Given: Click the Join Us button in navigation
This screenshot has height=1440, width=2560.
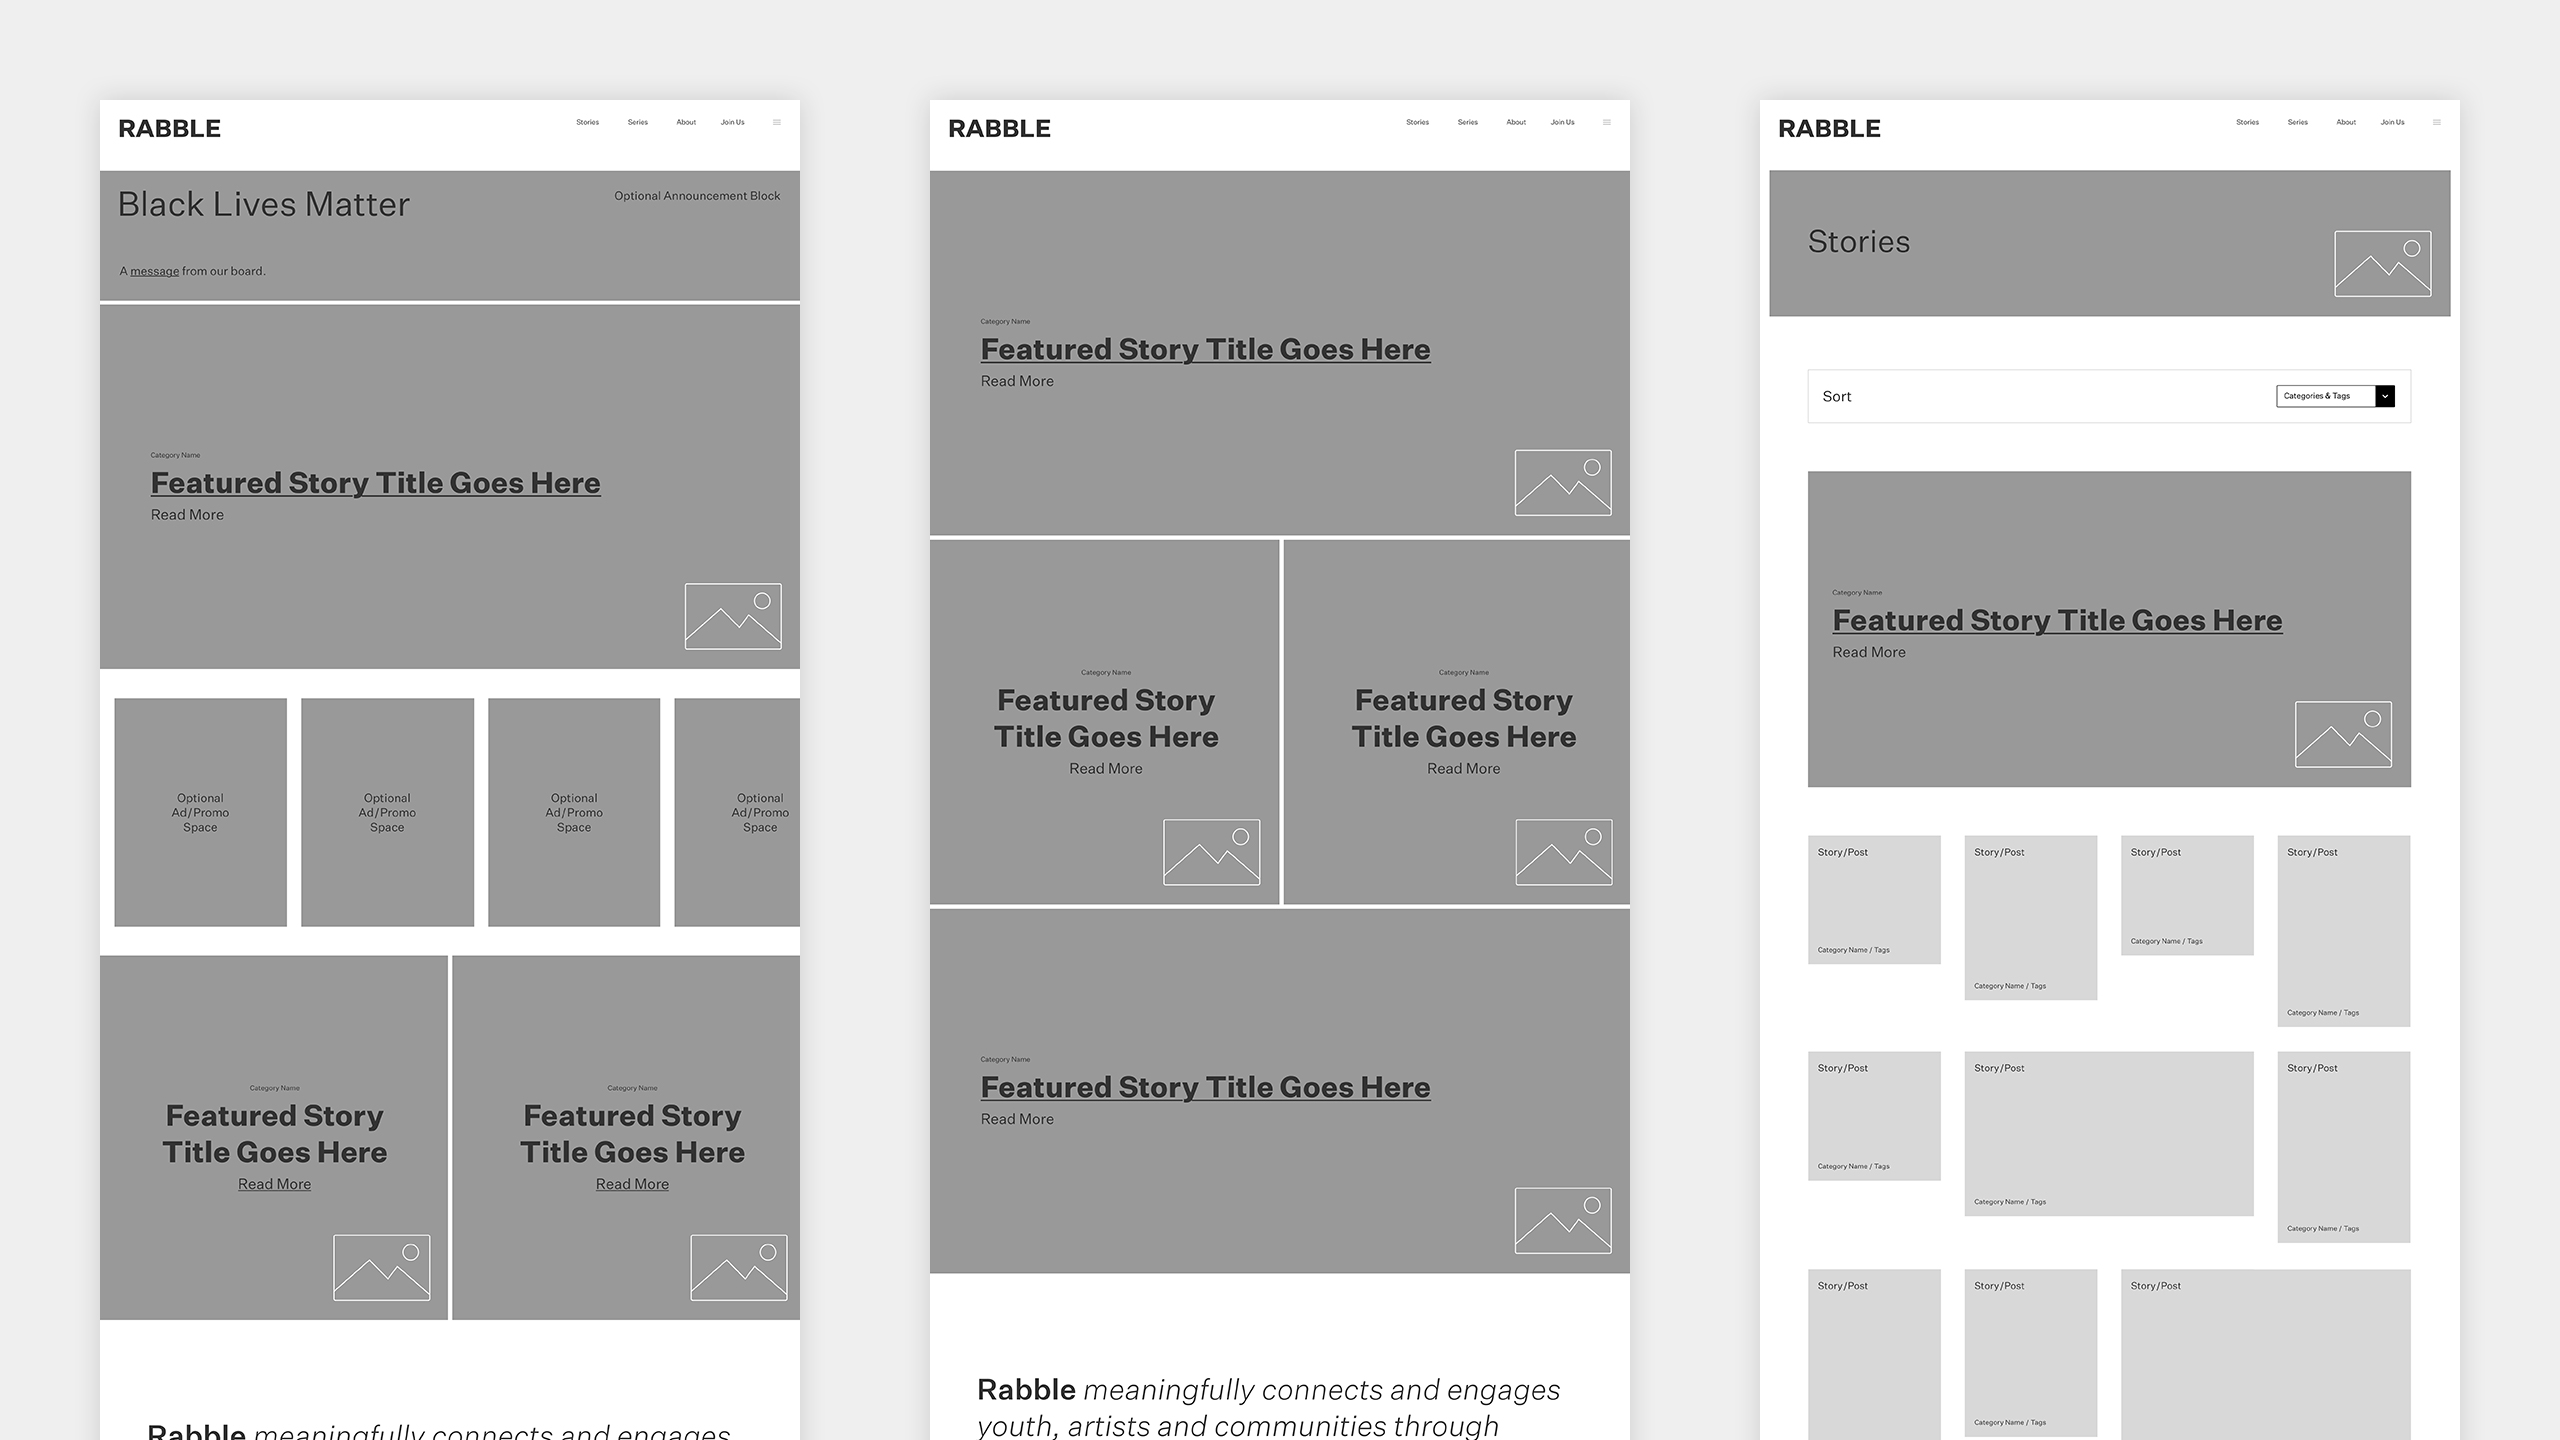Looking at the screenshot, I should 731,123.
